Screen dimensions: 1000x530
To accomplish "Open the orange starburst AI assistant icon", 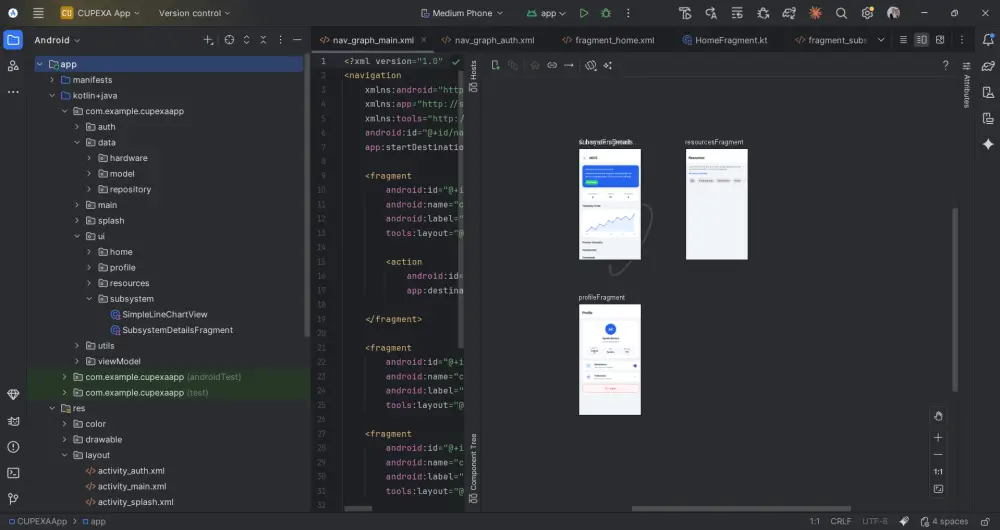I will point(815,13).
